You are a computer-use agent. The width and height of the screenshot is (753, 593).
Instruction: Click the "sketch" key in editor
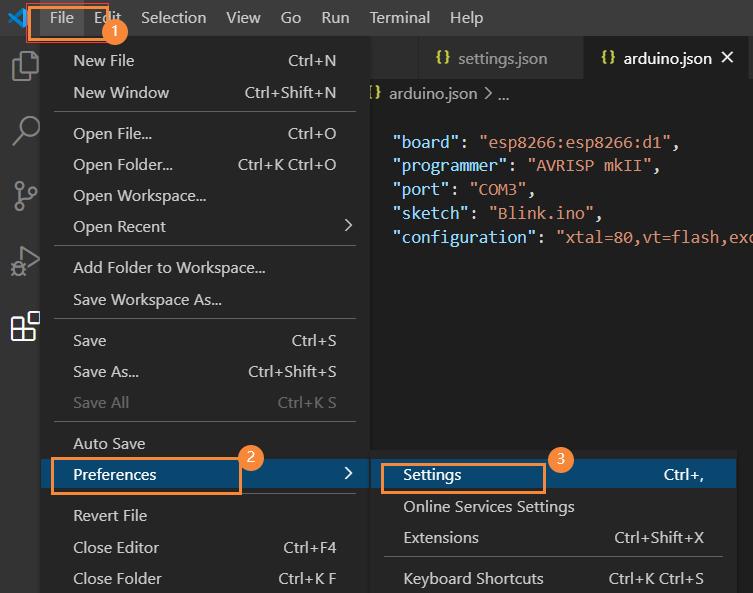pyautogui.click(x=431, y=213)
